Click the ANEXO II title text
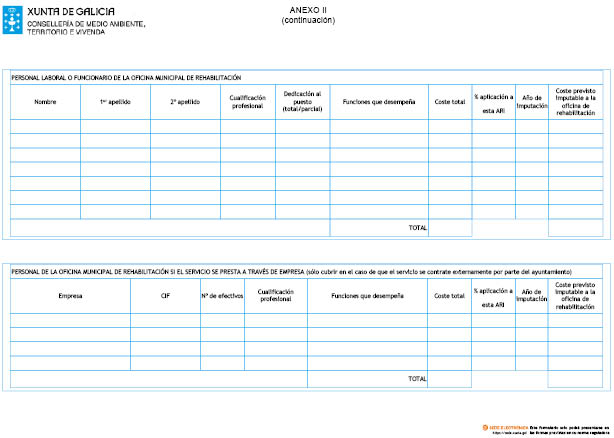This screenshot has width=614, height=438. pyautogui.click(x=309, y=9)
